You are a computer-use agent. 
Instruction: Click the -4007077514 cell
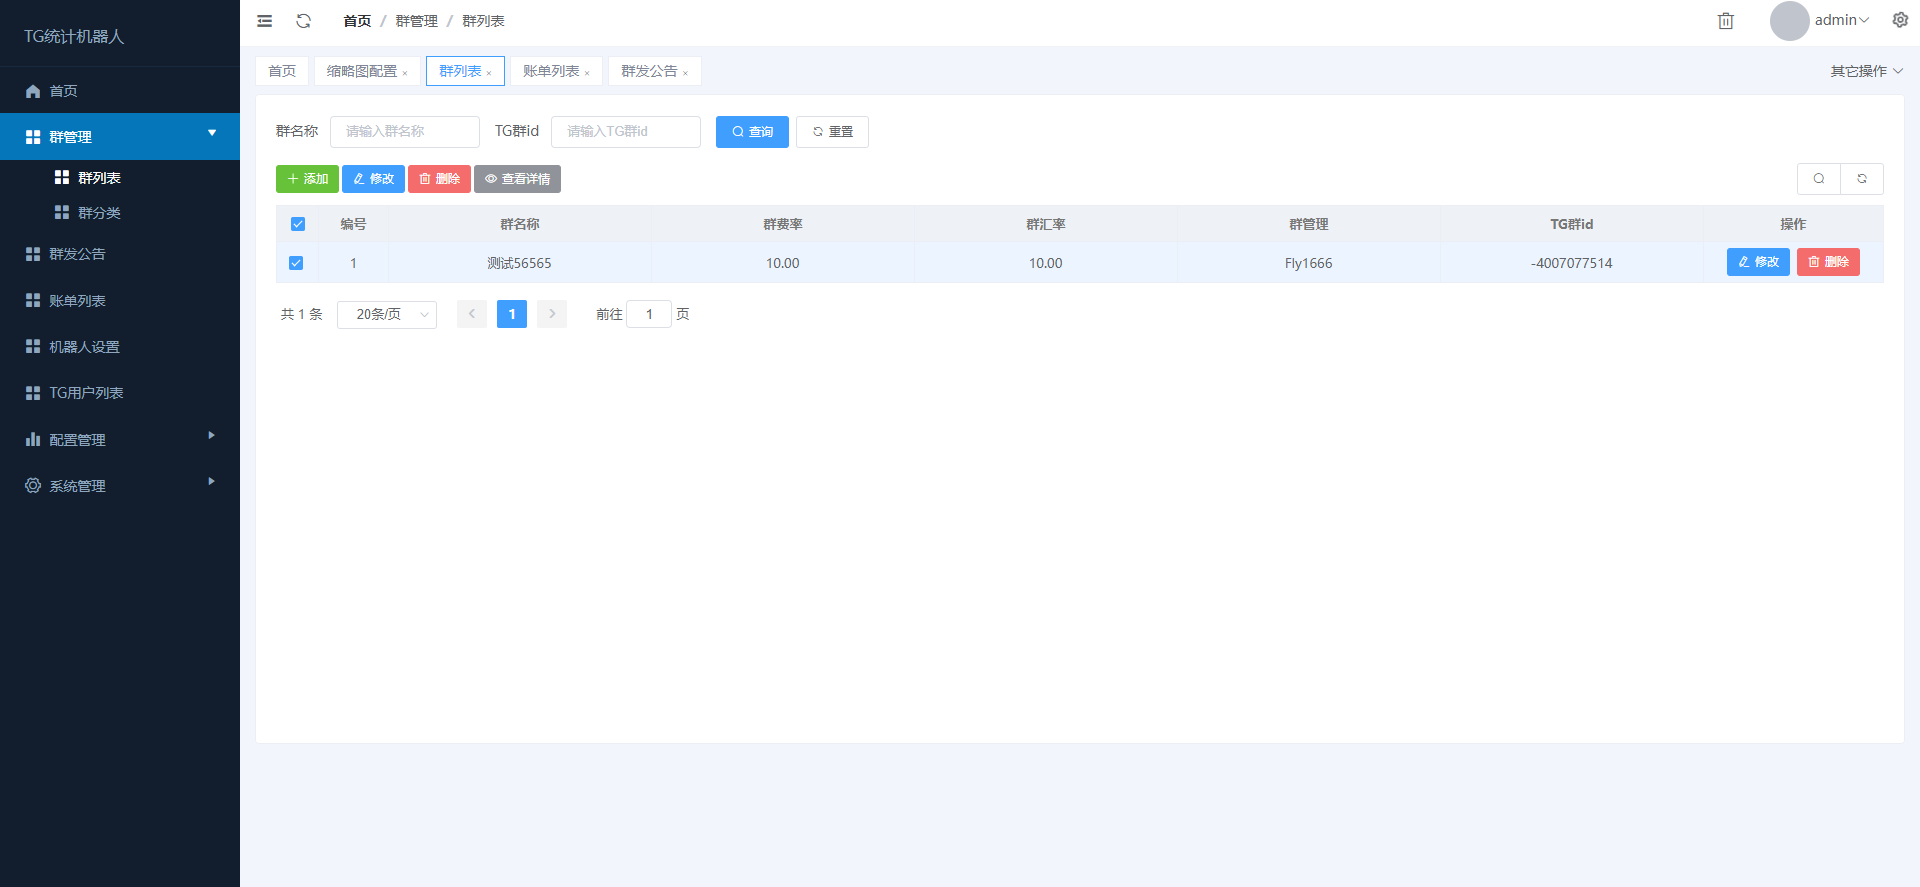coord(1571,263)
